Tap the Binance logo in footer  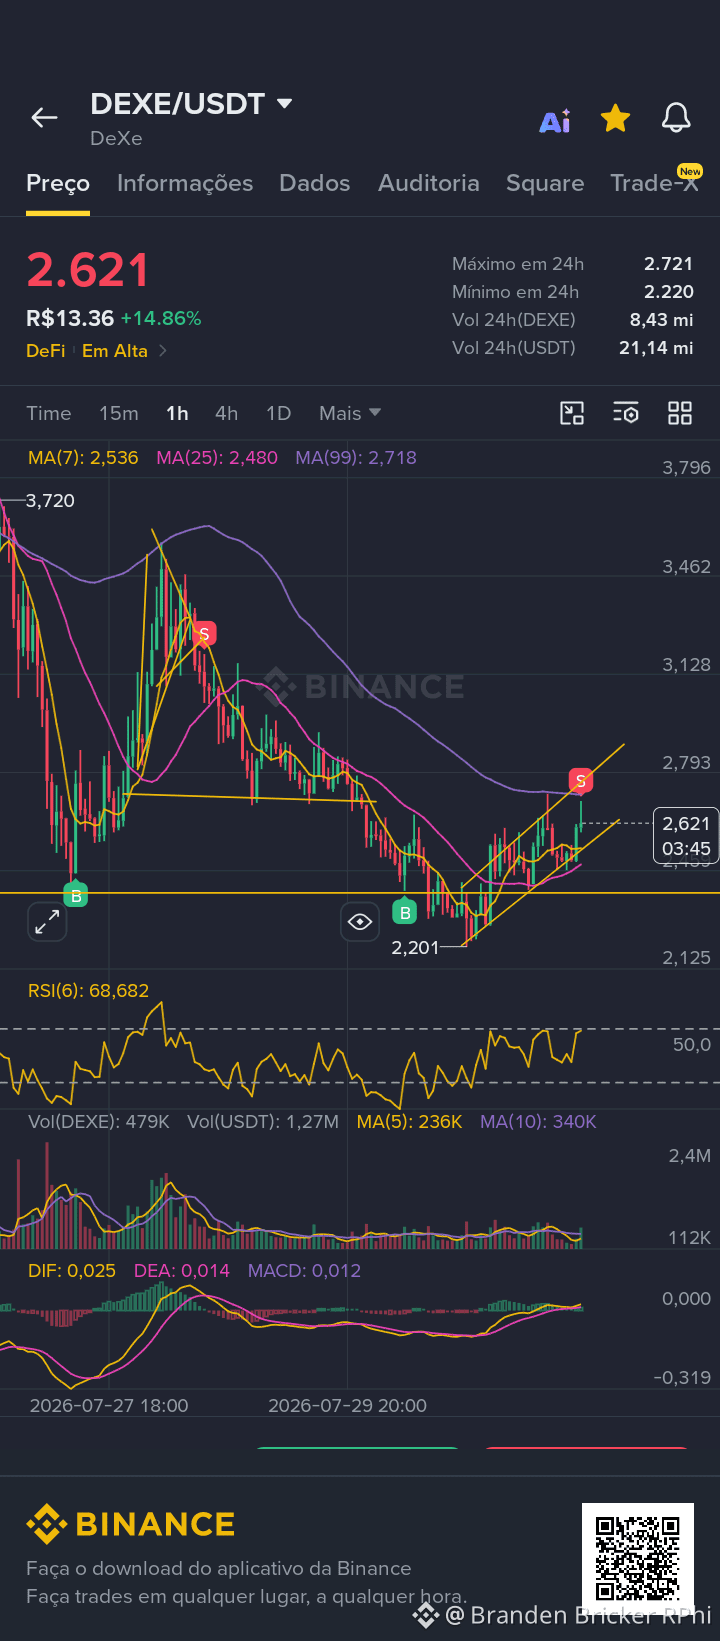[130, 1524]
